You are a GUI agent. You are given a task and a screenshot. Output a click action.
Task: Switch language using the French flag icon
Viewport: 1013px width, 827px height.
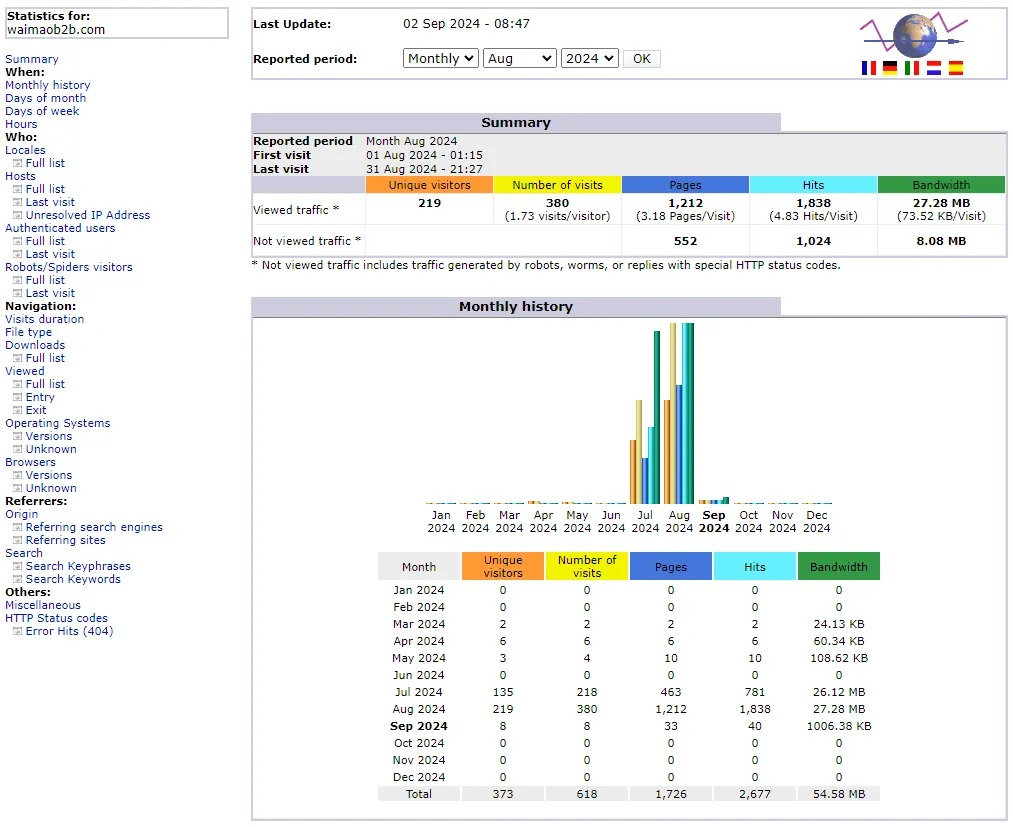click(x=868, y=67)
